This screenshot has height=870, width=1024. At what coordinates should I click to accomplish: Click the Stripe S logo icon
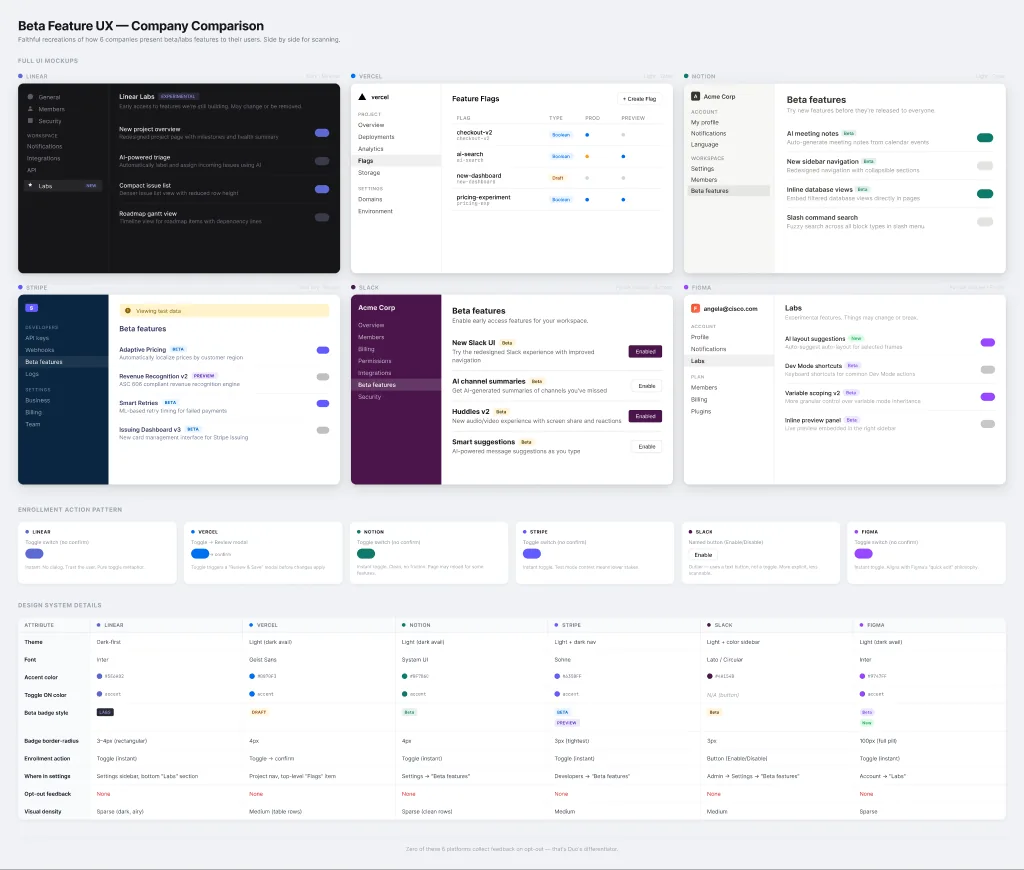point(31,308)
